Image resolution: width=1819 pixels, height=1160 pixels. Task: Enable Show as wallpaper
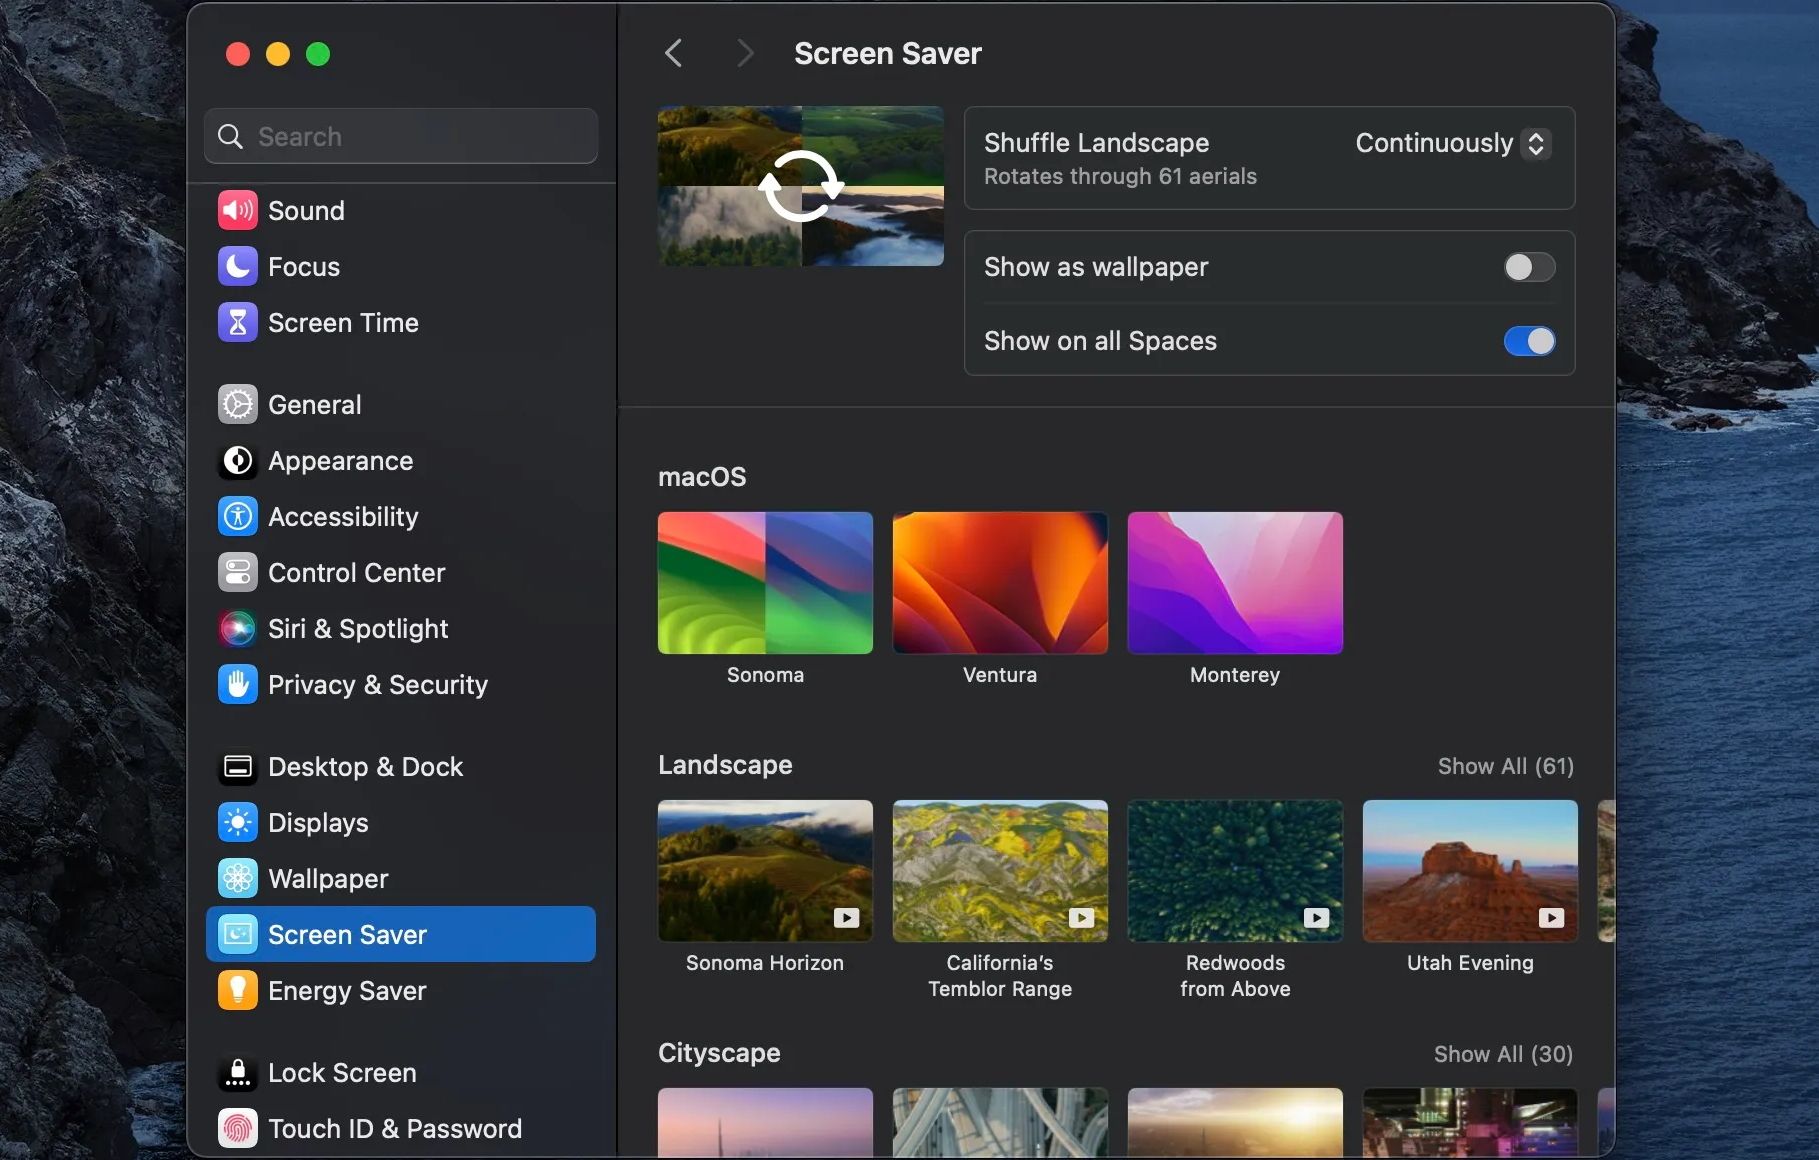[1528, 267]
